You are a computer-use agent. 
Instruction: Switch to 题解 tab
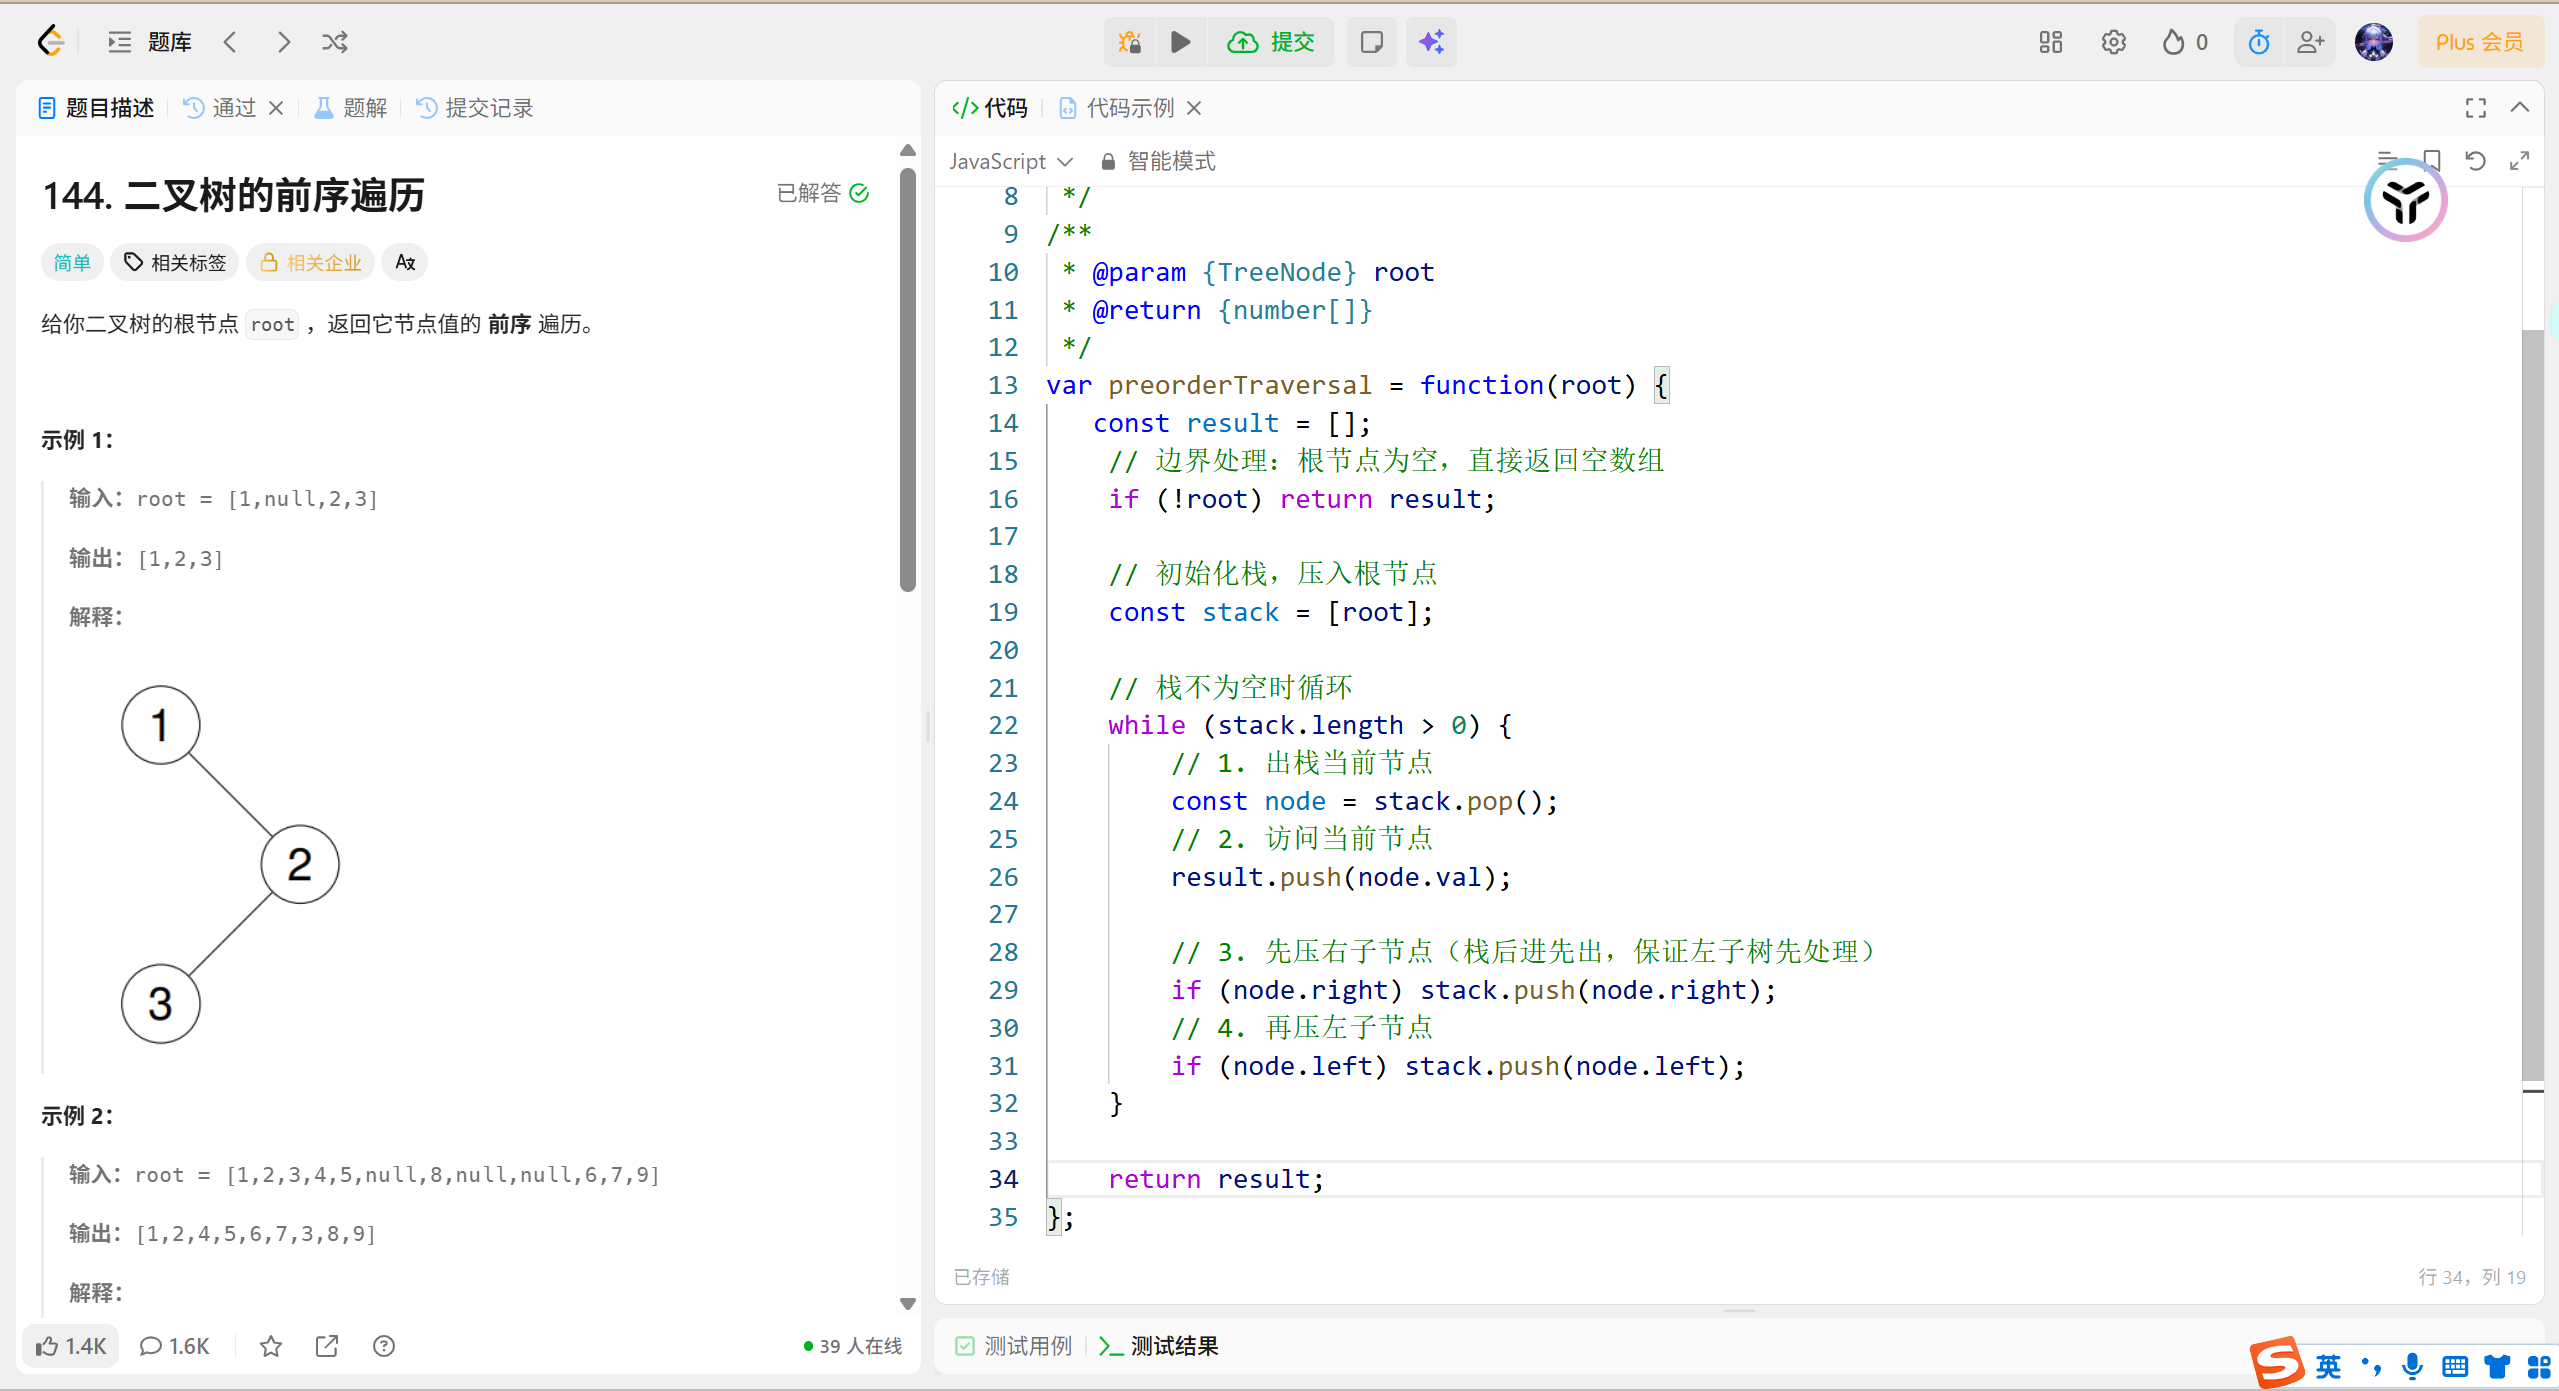point(351,108)
